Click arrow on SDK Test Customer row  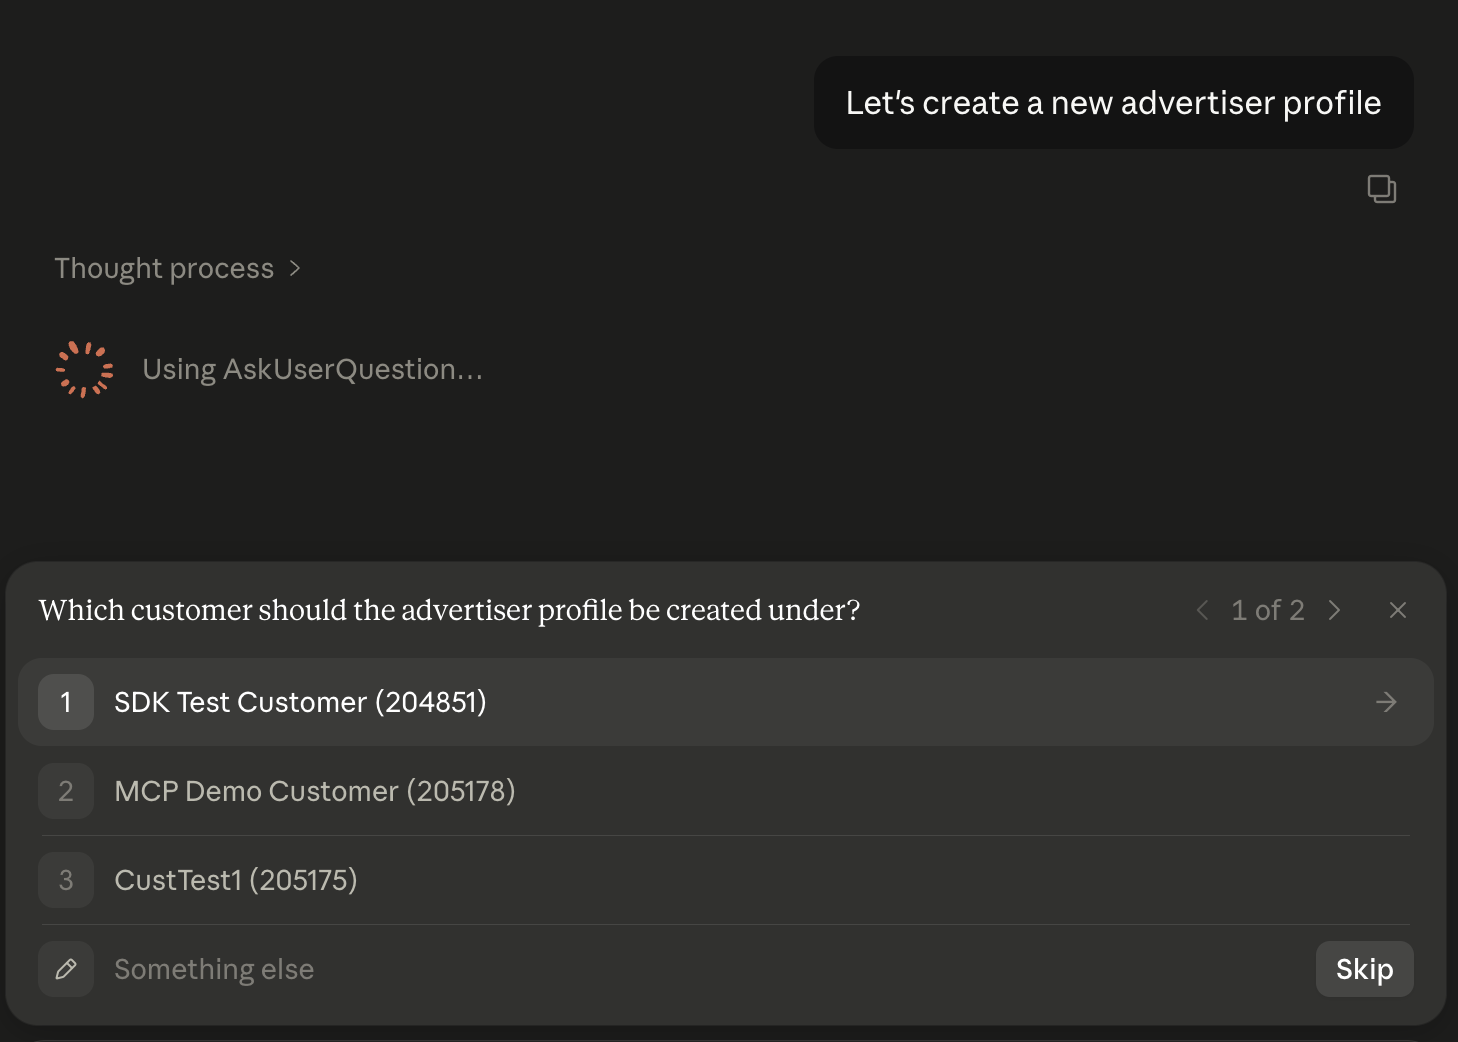pyautogui.click(x=1386, y=702)
